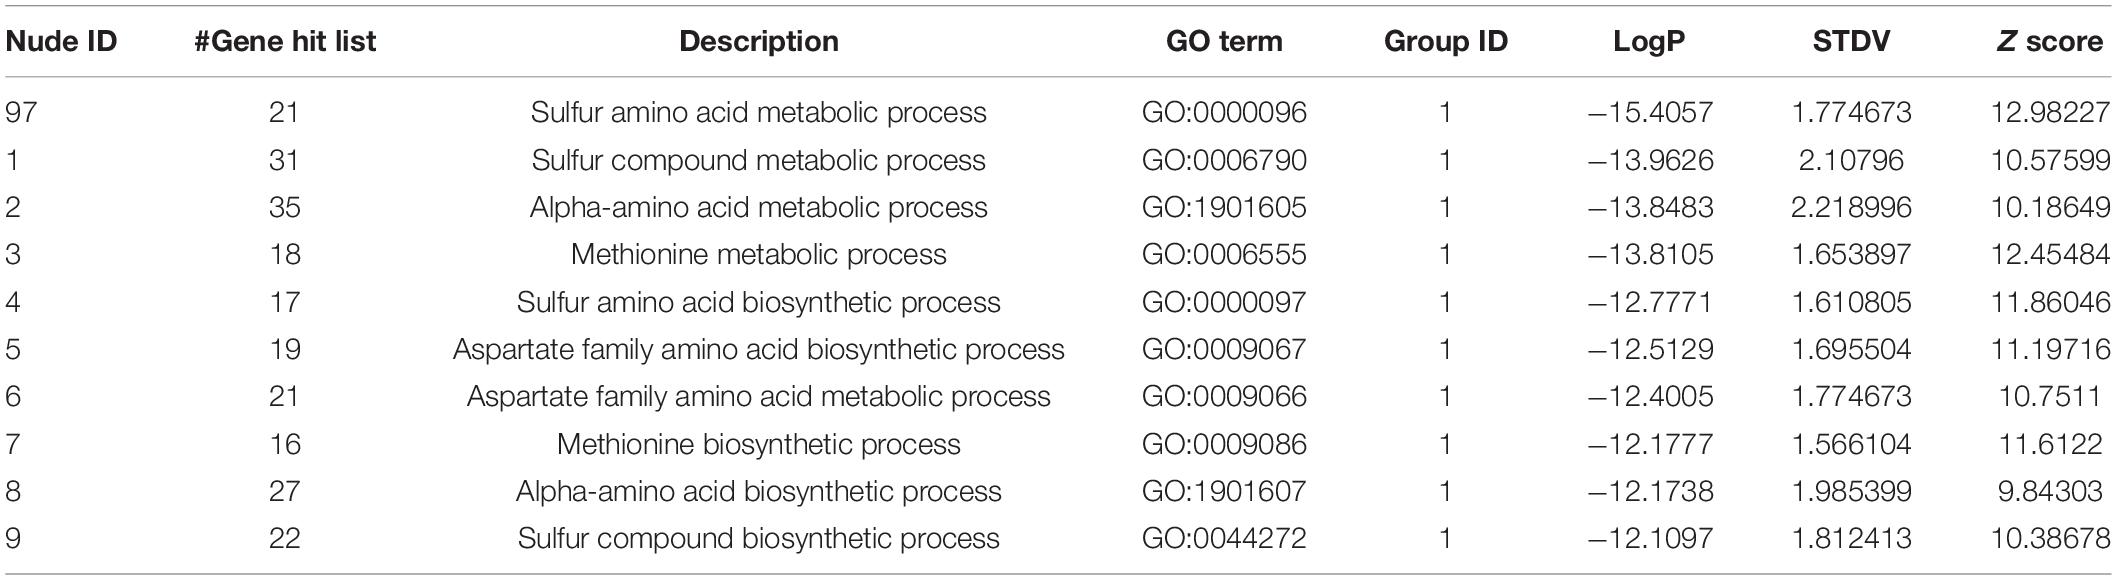Viewport: 2117px width, 580px height.
Task: Select Z score value 12.45484
Action: (2050, 254)
